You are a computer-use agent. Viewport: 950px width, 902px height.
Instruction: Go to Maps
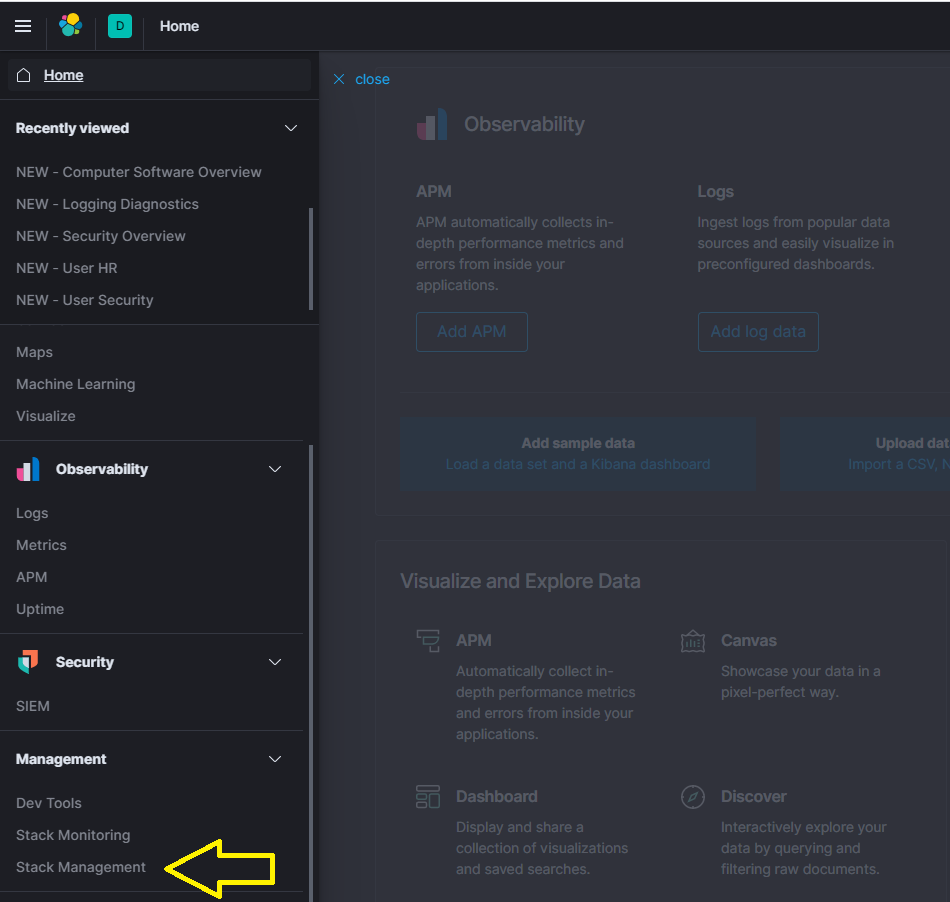click(35, 353)
